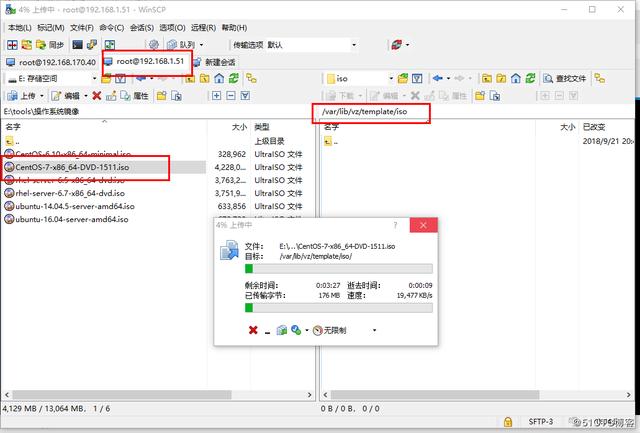The height and width of the screenshot is (433, 640).
Task: Refresh the local panel
Action: 234,79
